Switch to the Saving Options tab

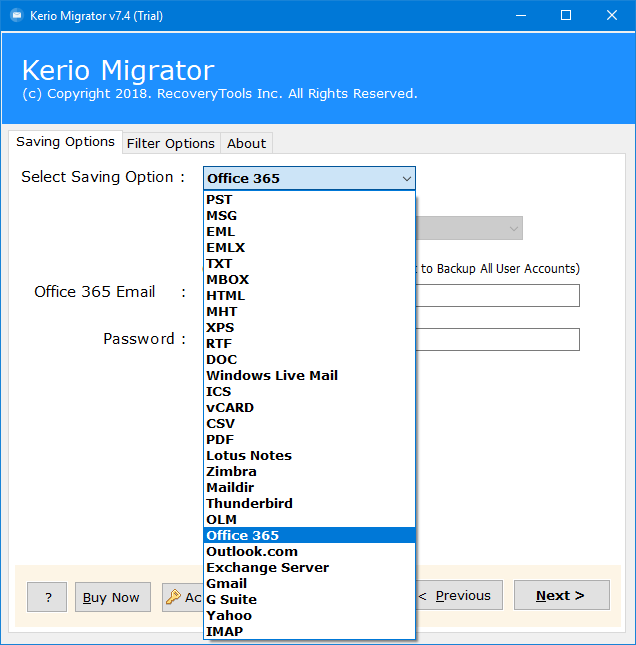tap(65, 142)
